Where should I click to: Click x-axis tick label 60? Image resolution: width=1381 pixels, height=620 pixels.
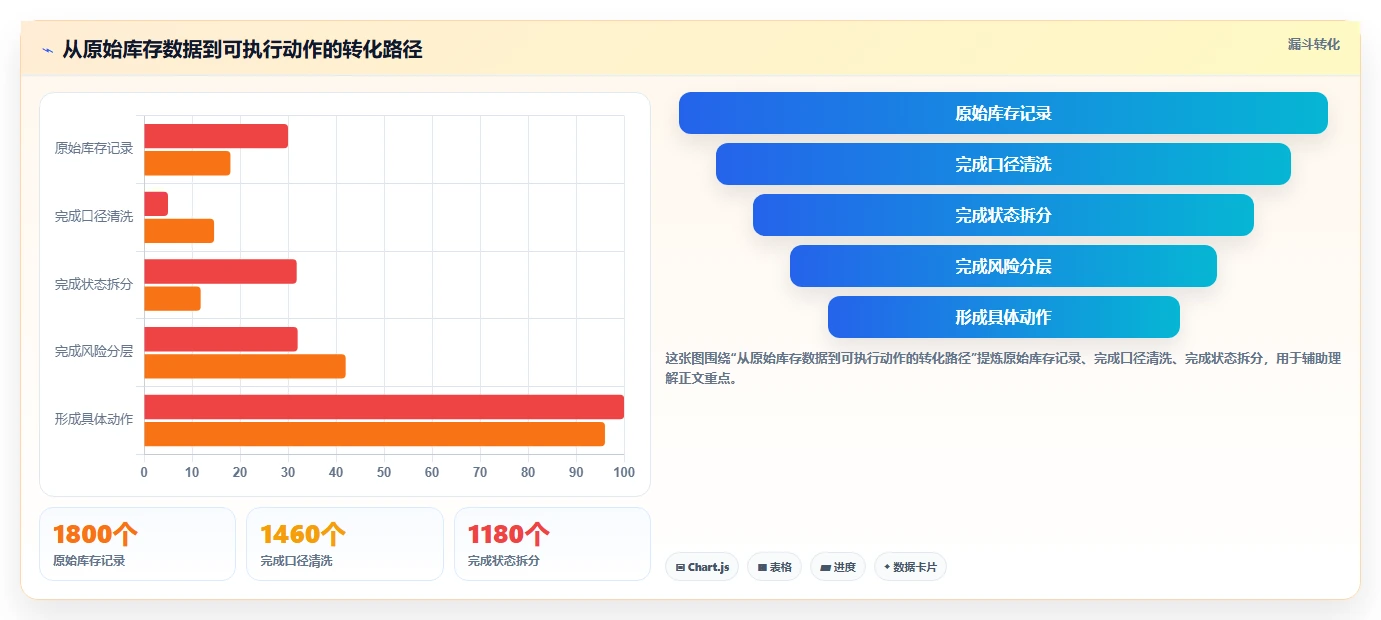coord(432,472)
